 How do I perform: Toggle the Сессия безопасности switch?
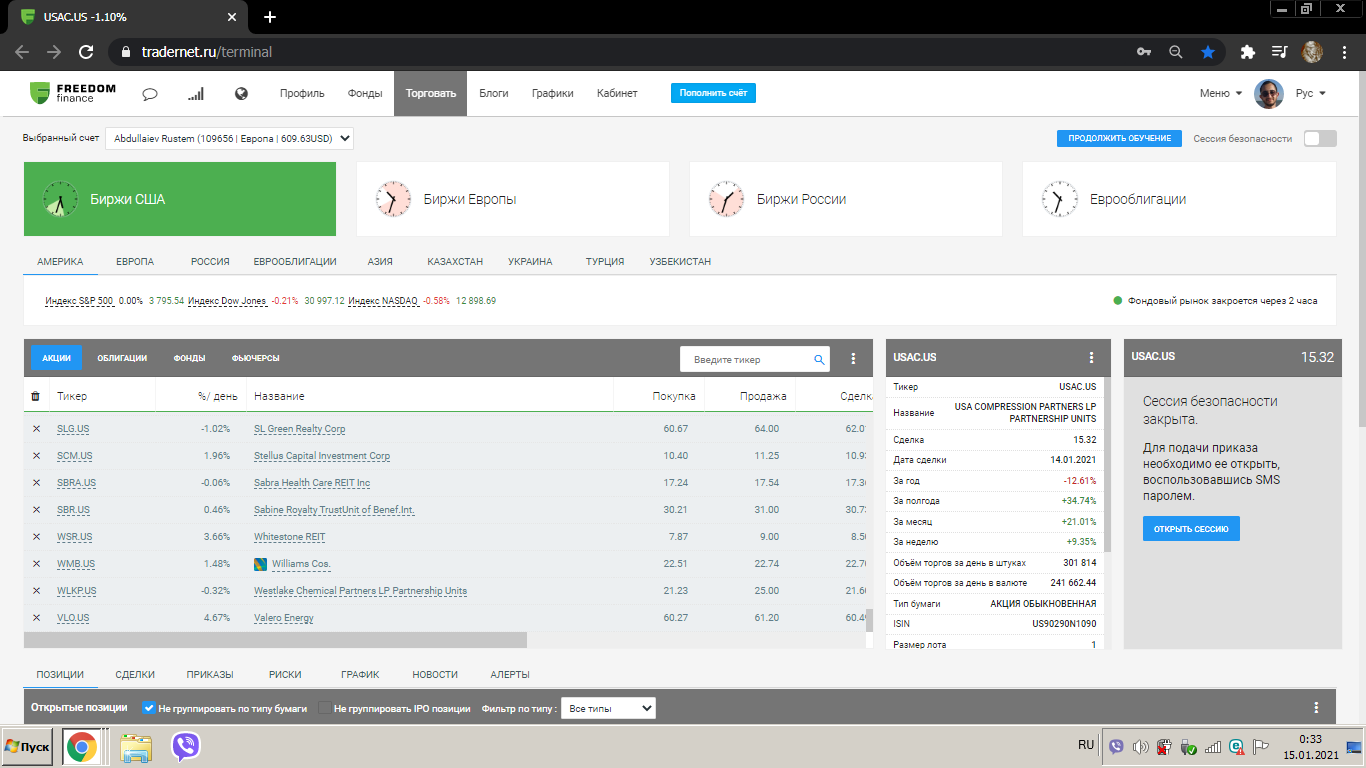pyautogui.click(x=1320, y=139)
